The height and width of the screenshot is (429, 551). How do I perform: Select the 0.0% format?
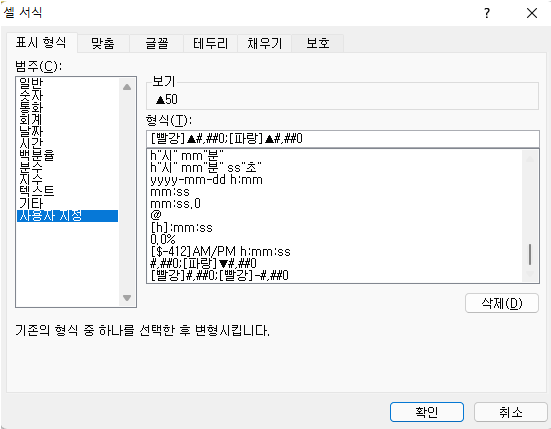(336, 239)
